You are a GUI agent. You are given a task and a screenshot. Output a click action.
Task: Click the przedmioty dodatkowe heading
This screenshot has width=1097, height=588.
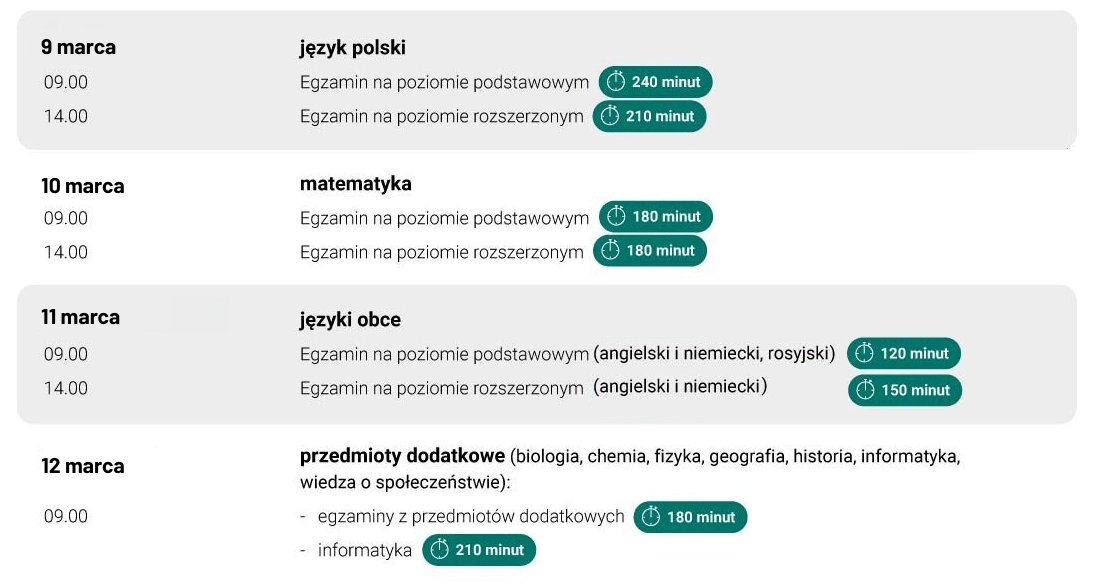pyautogui.click(x=402, y=456)
